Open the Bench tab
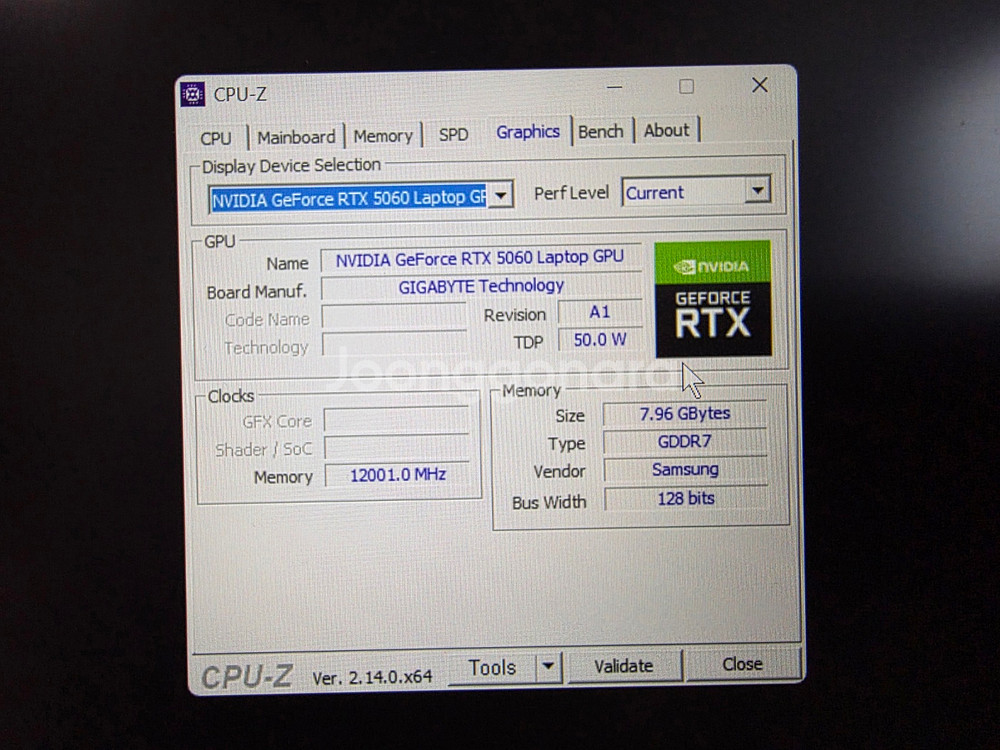This screenshot has width=1000, height=750. pos(600,131)
